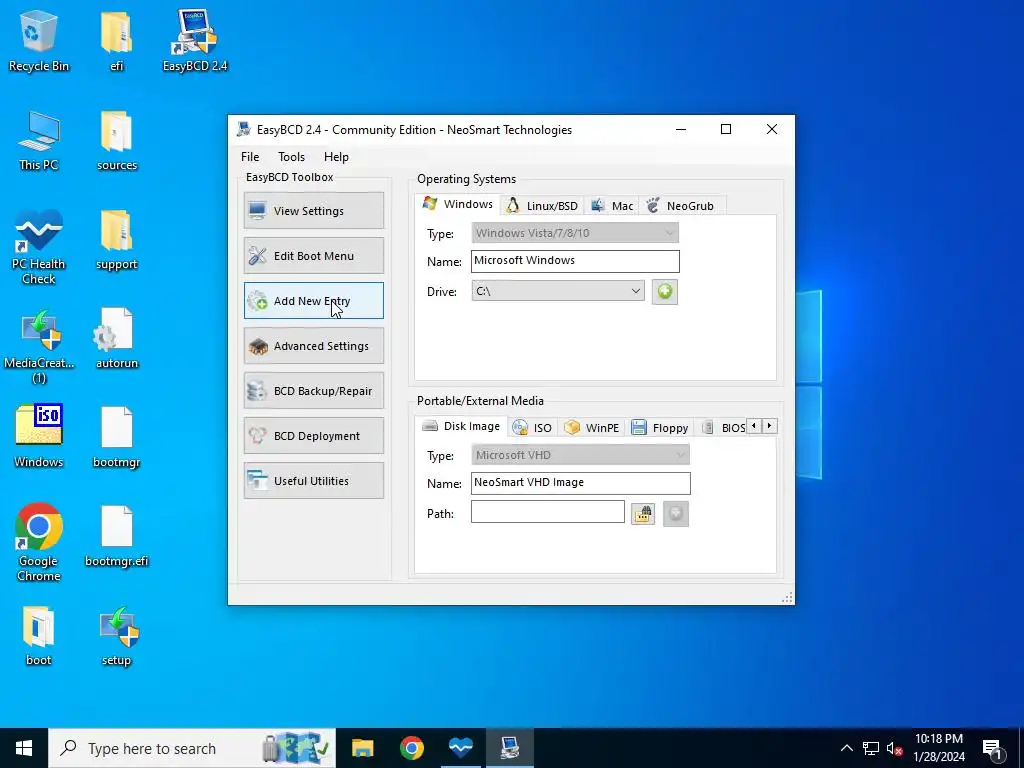Screen dimensions: 1024x768
Task: Open BCD Deployment
Action: (x=313, y=436)
